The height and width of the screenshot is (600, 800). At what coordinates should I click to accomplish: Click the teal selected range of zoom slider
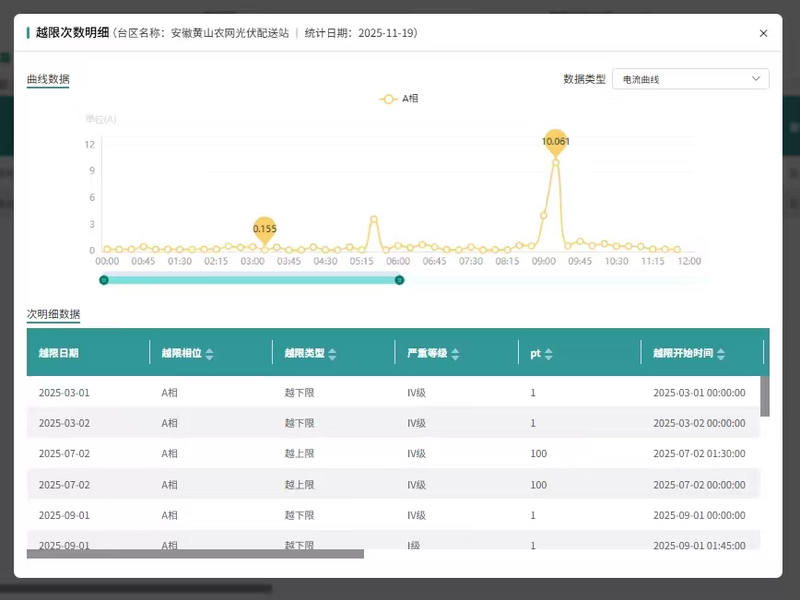pyautogui.click(x=252, y=280)
